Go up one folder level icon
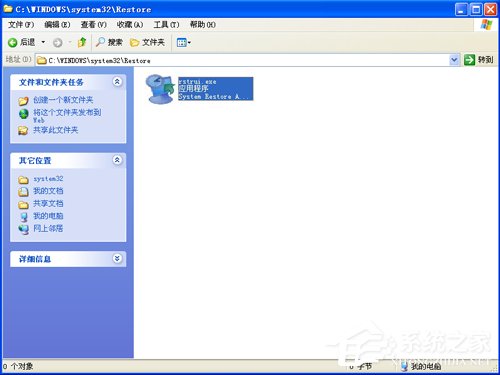The image size is (500, 375). 82,42
